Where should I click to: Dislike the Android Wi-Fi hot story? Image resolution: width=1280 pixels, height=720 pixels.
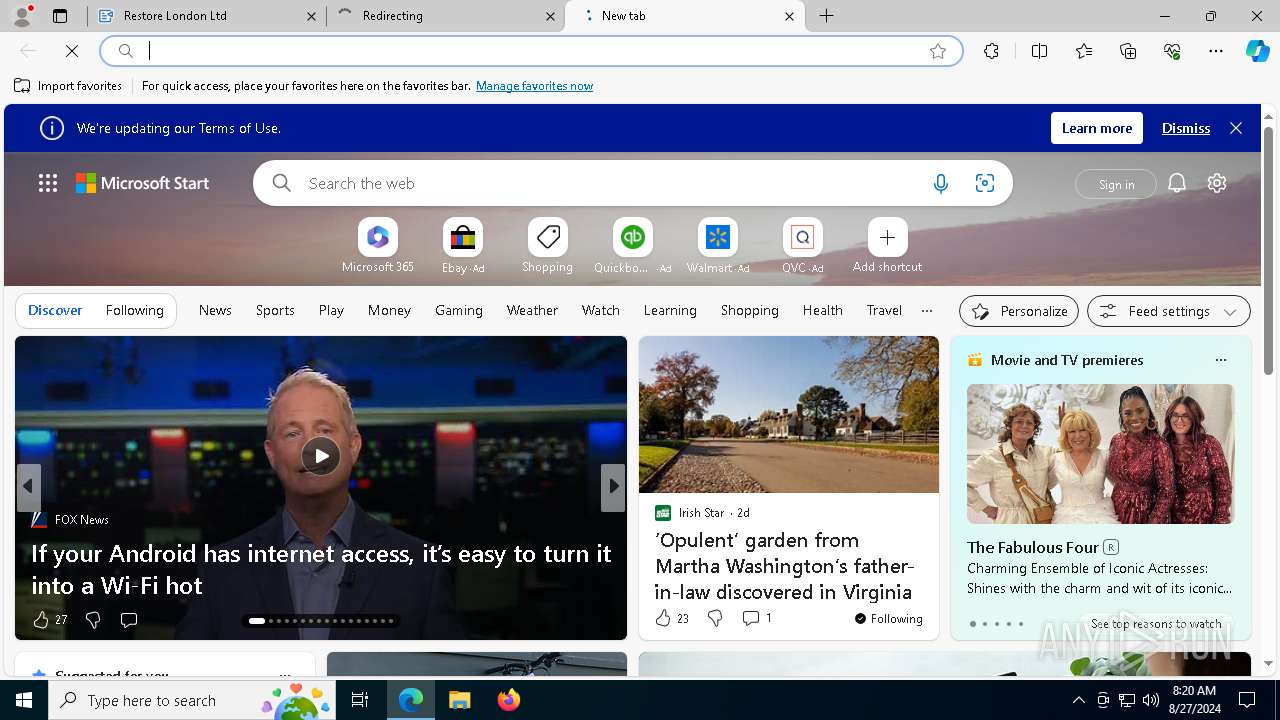point(93,620)
